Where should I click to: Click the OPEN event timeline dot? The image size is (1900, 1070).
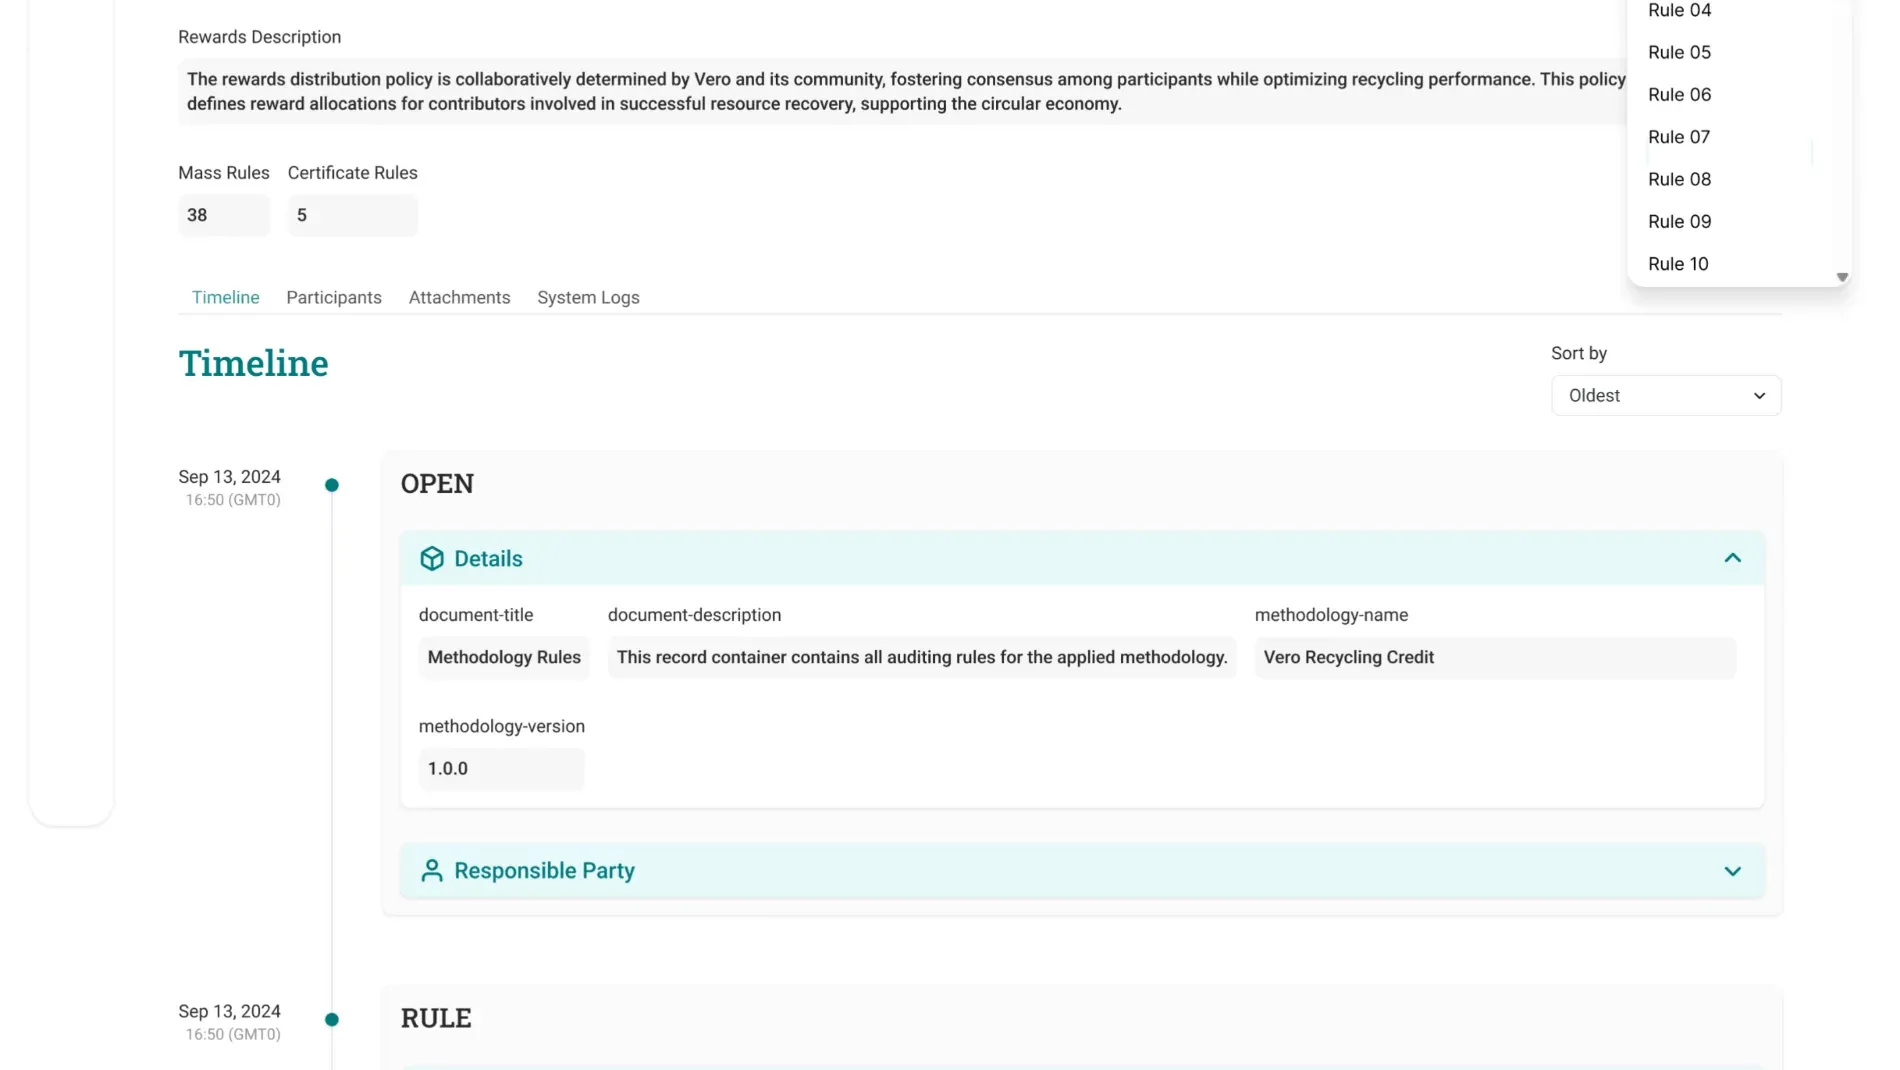click(x=332, y=485)
